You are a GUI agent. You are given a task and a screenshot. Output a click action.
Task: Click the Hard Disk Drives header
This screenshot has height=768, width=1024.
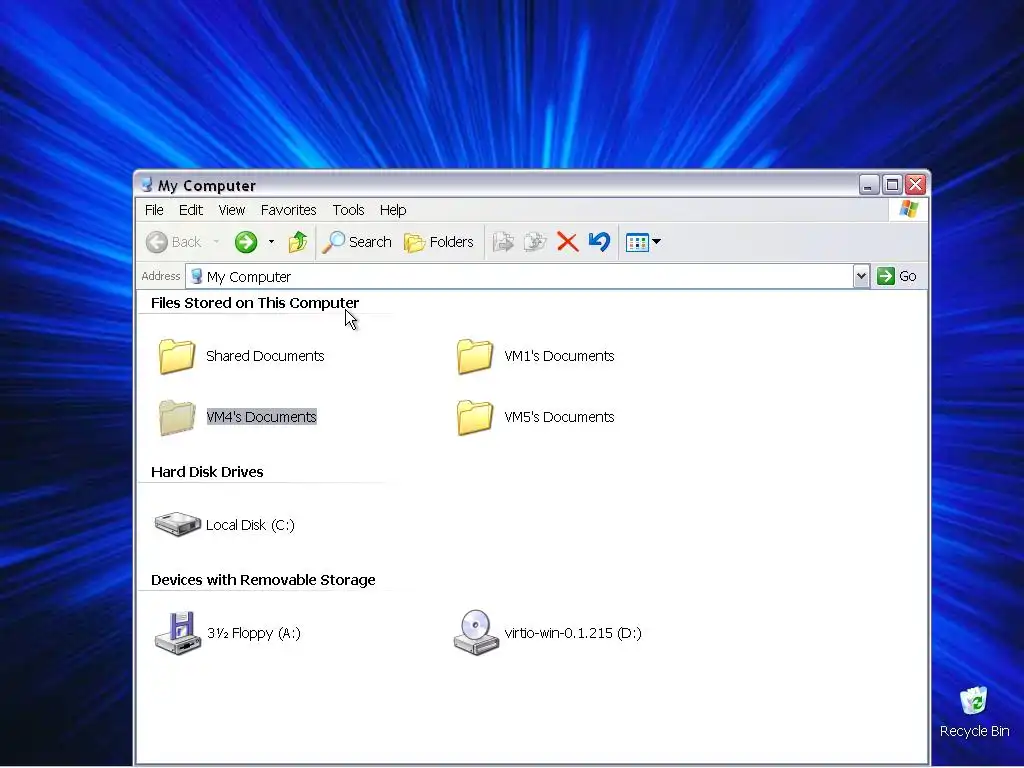(x=207, y=472)
